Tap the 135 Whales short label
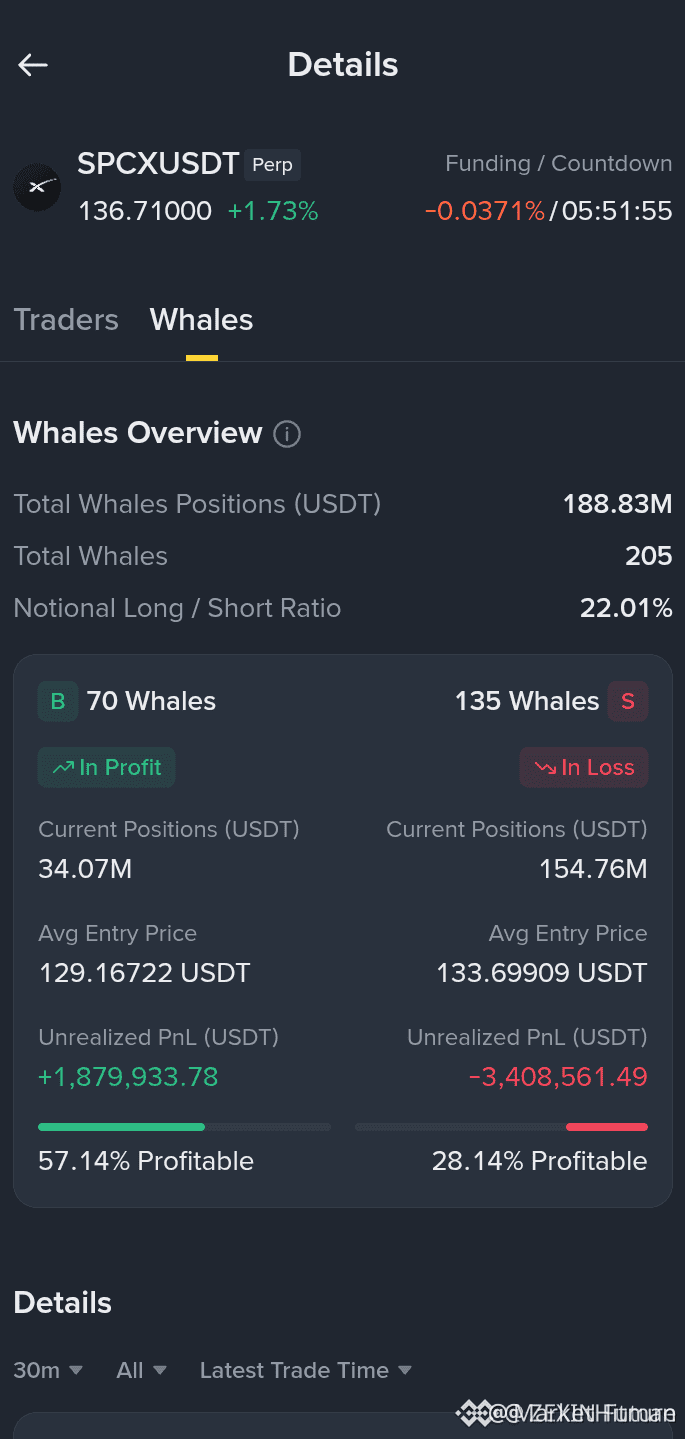The width and height of the screenshot is (685, 1439). (527, 701)
